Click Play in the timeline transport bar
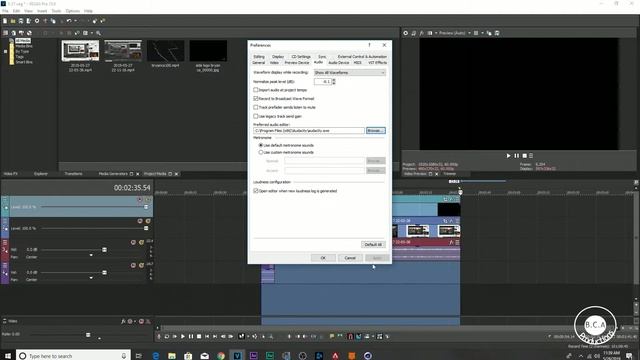Screen dimensions: 640x360 point(183,336)
